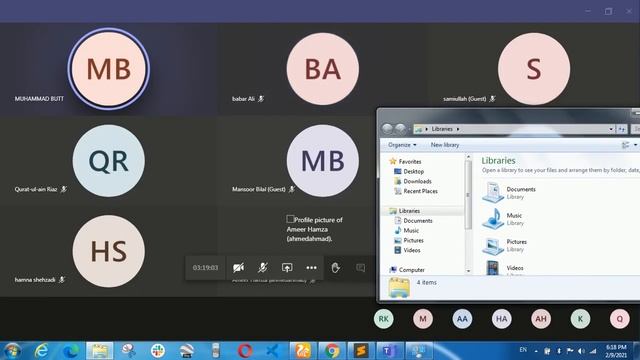
Task: Open Slack from the taskbar
Action: point(158,350)
